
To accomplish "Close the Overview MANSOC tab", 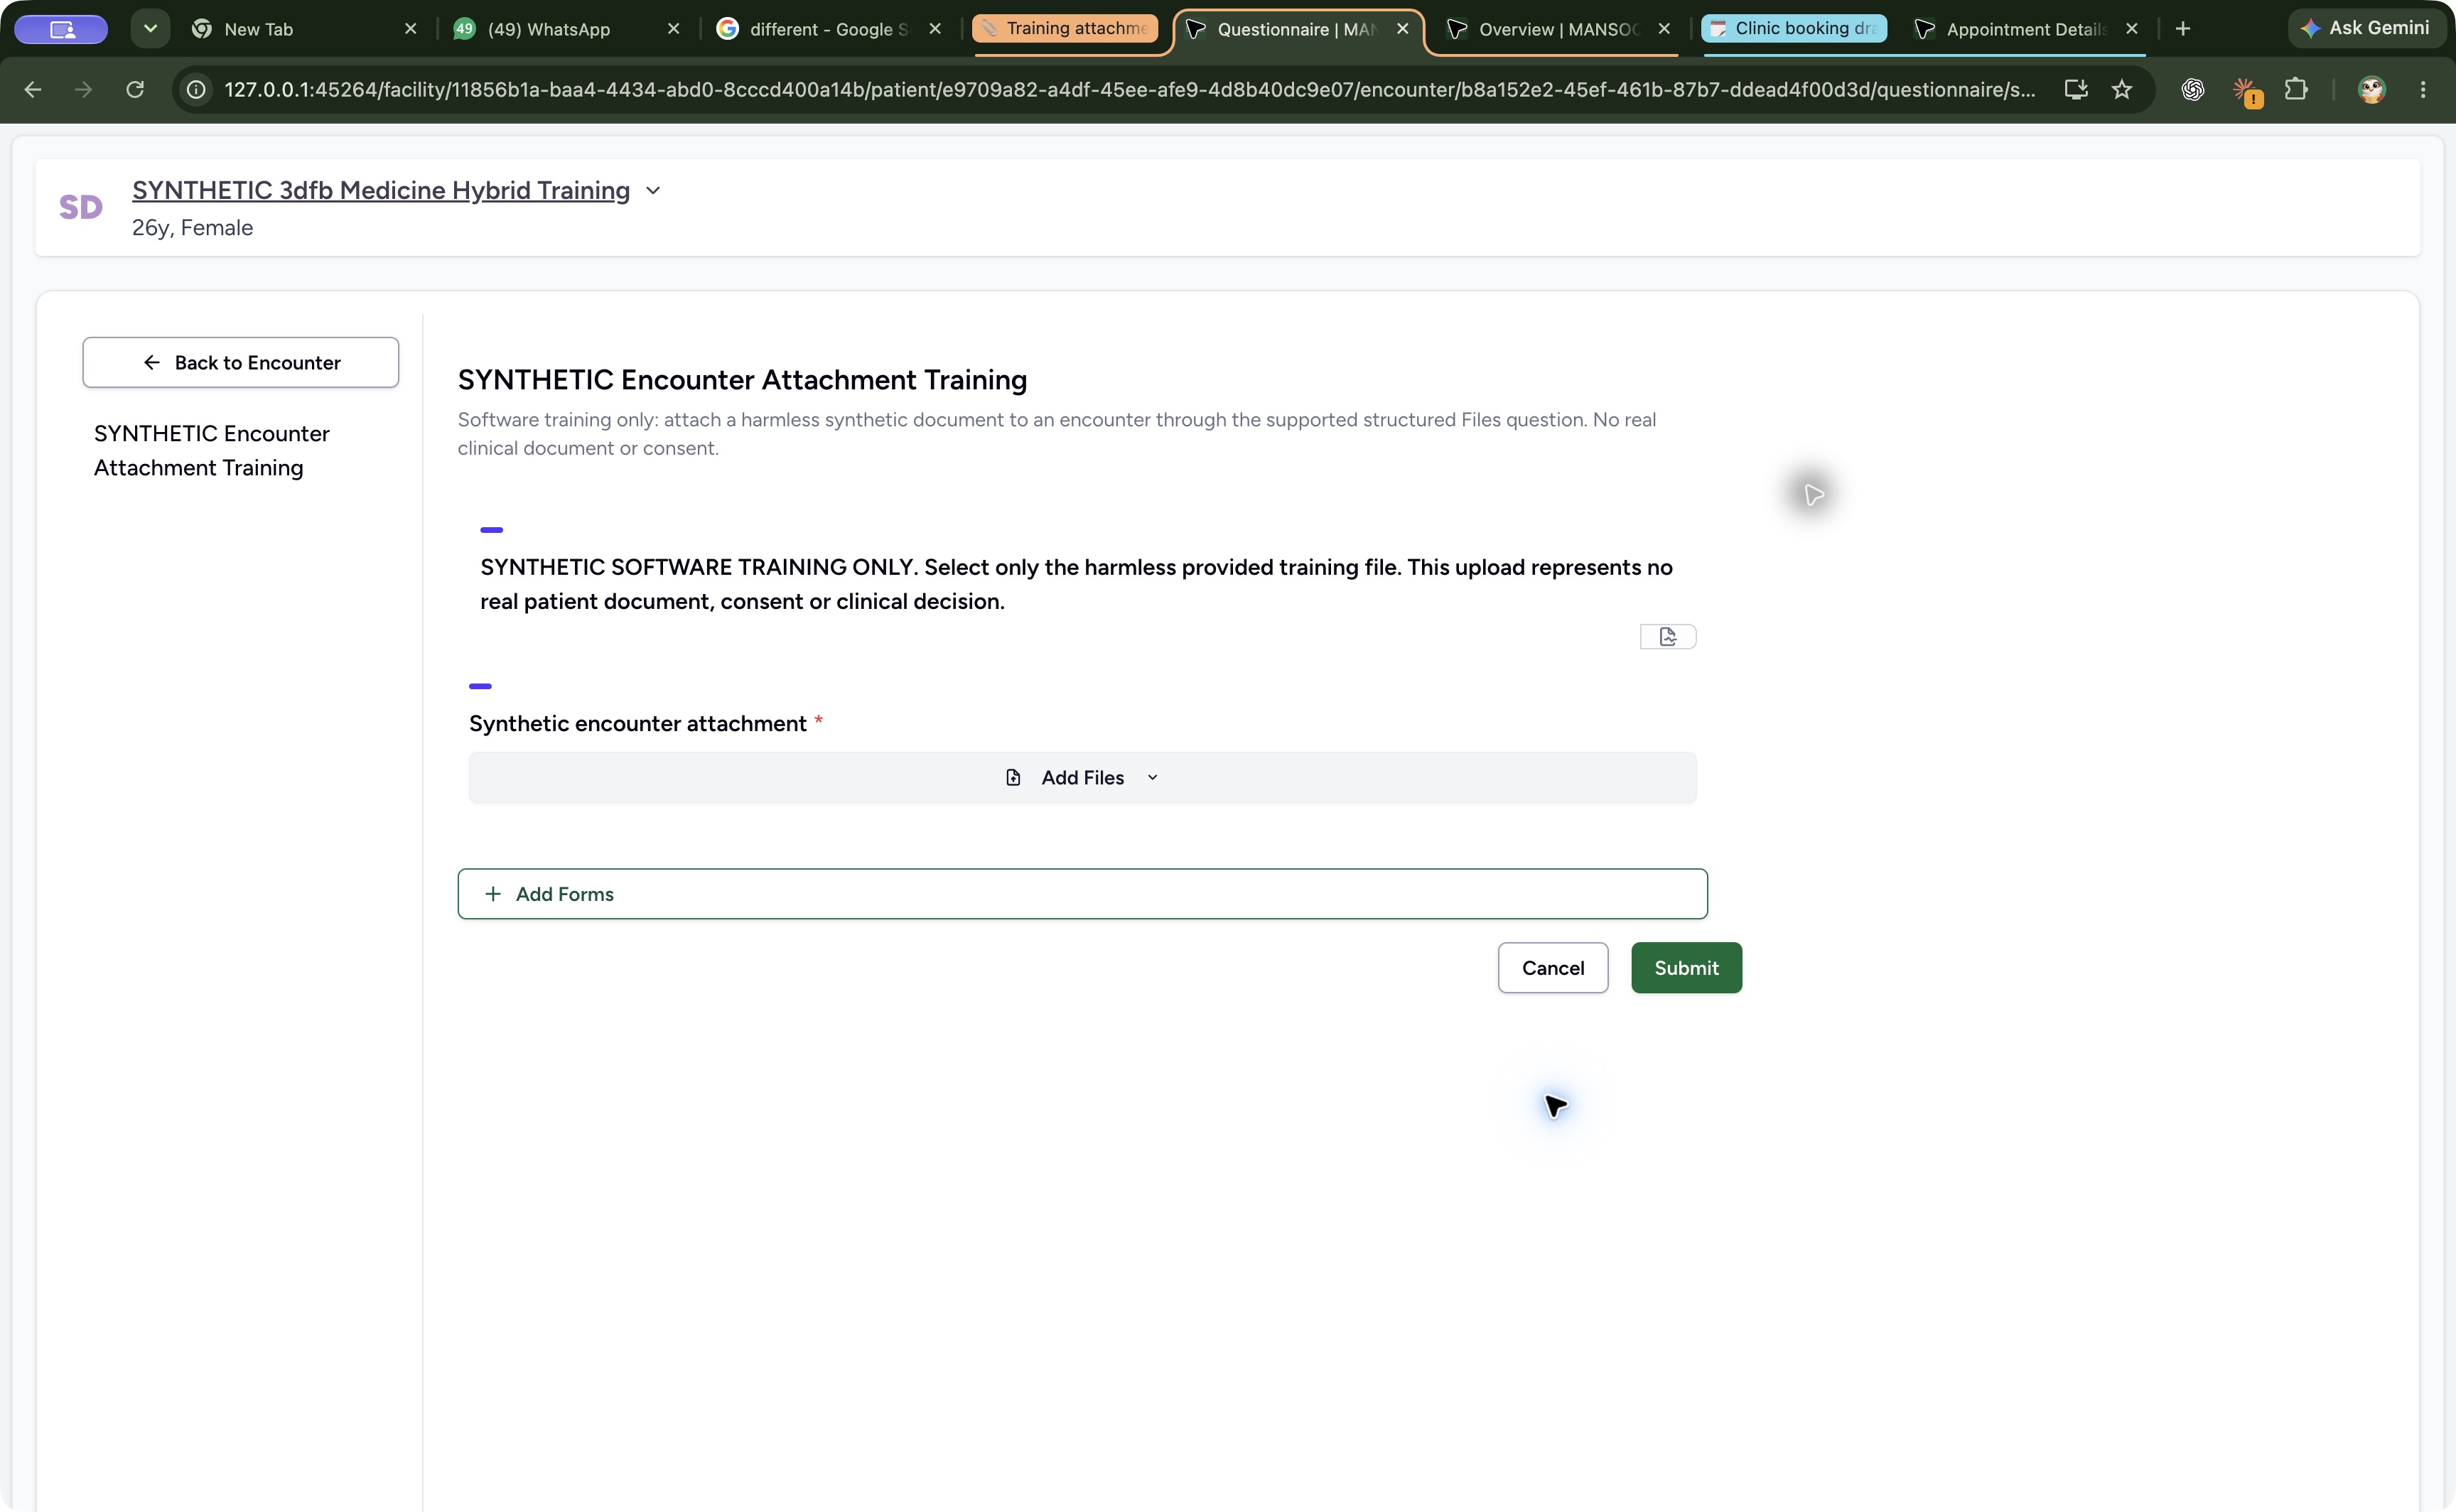I will [x=1664, y=29].
